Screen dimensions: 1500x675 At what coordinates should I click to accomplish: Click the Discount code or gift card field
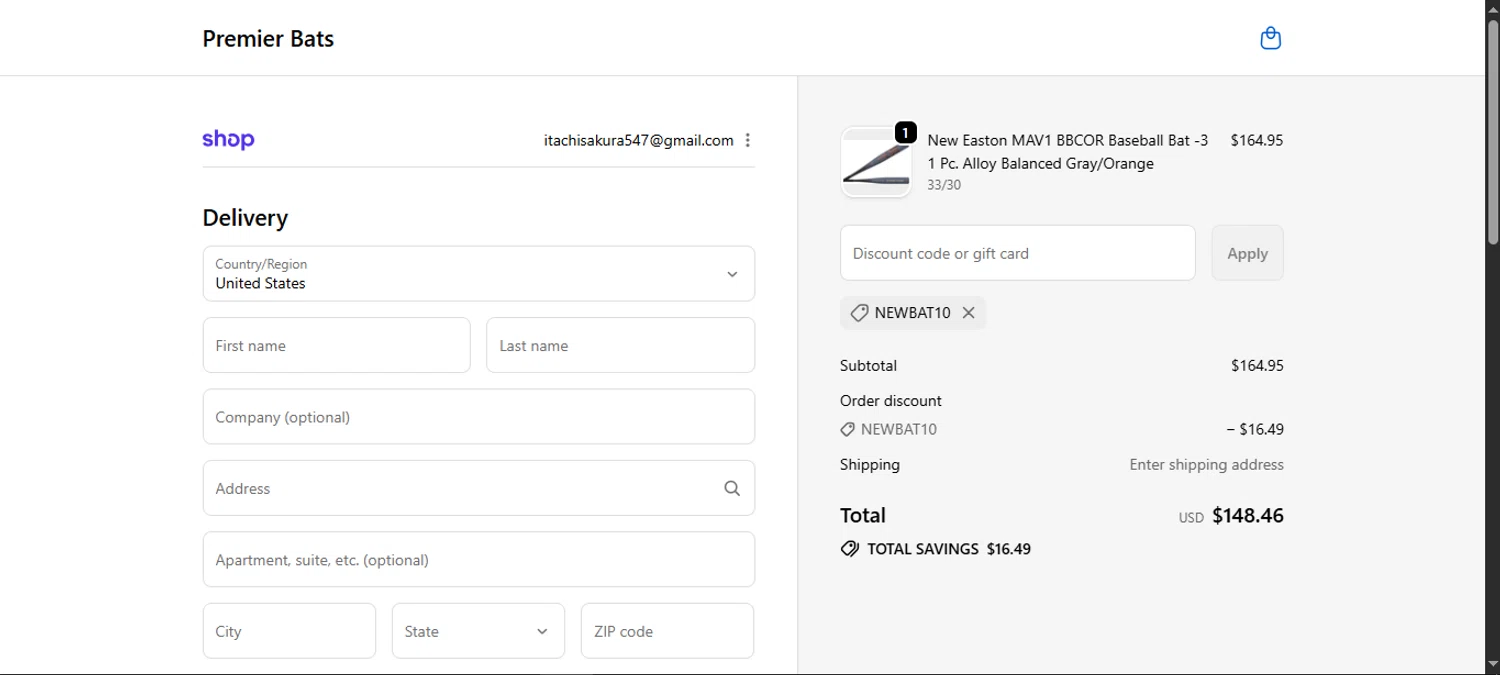(x=1018, y=253)
